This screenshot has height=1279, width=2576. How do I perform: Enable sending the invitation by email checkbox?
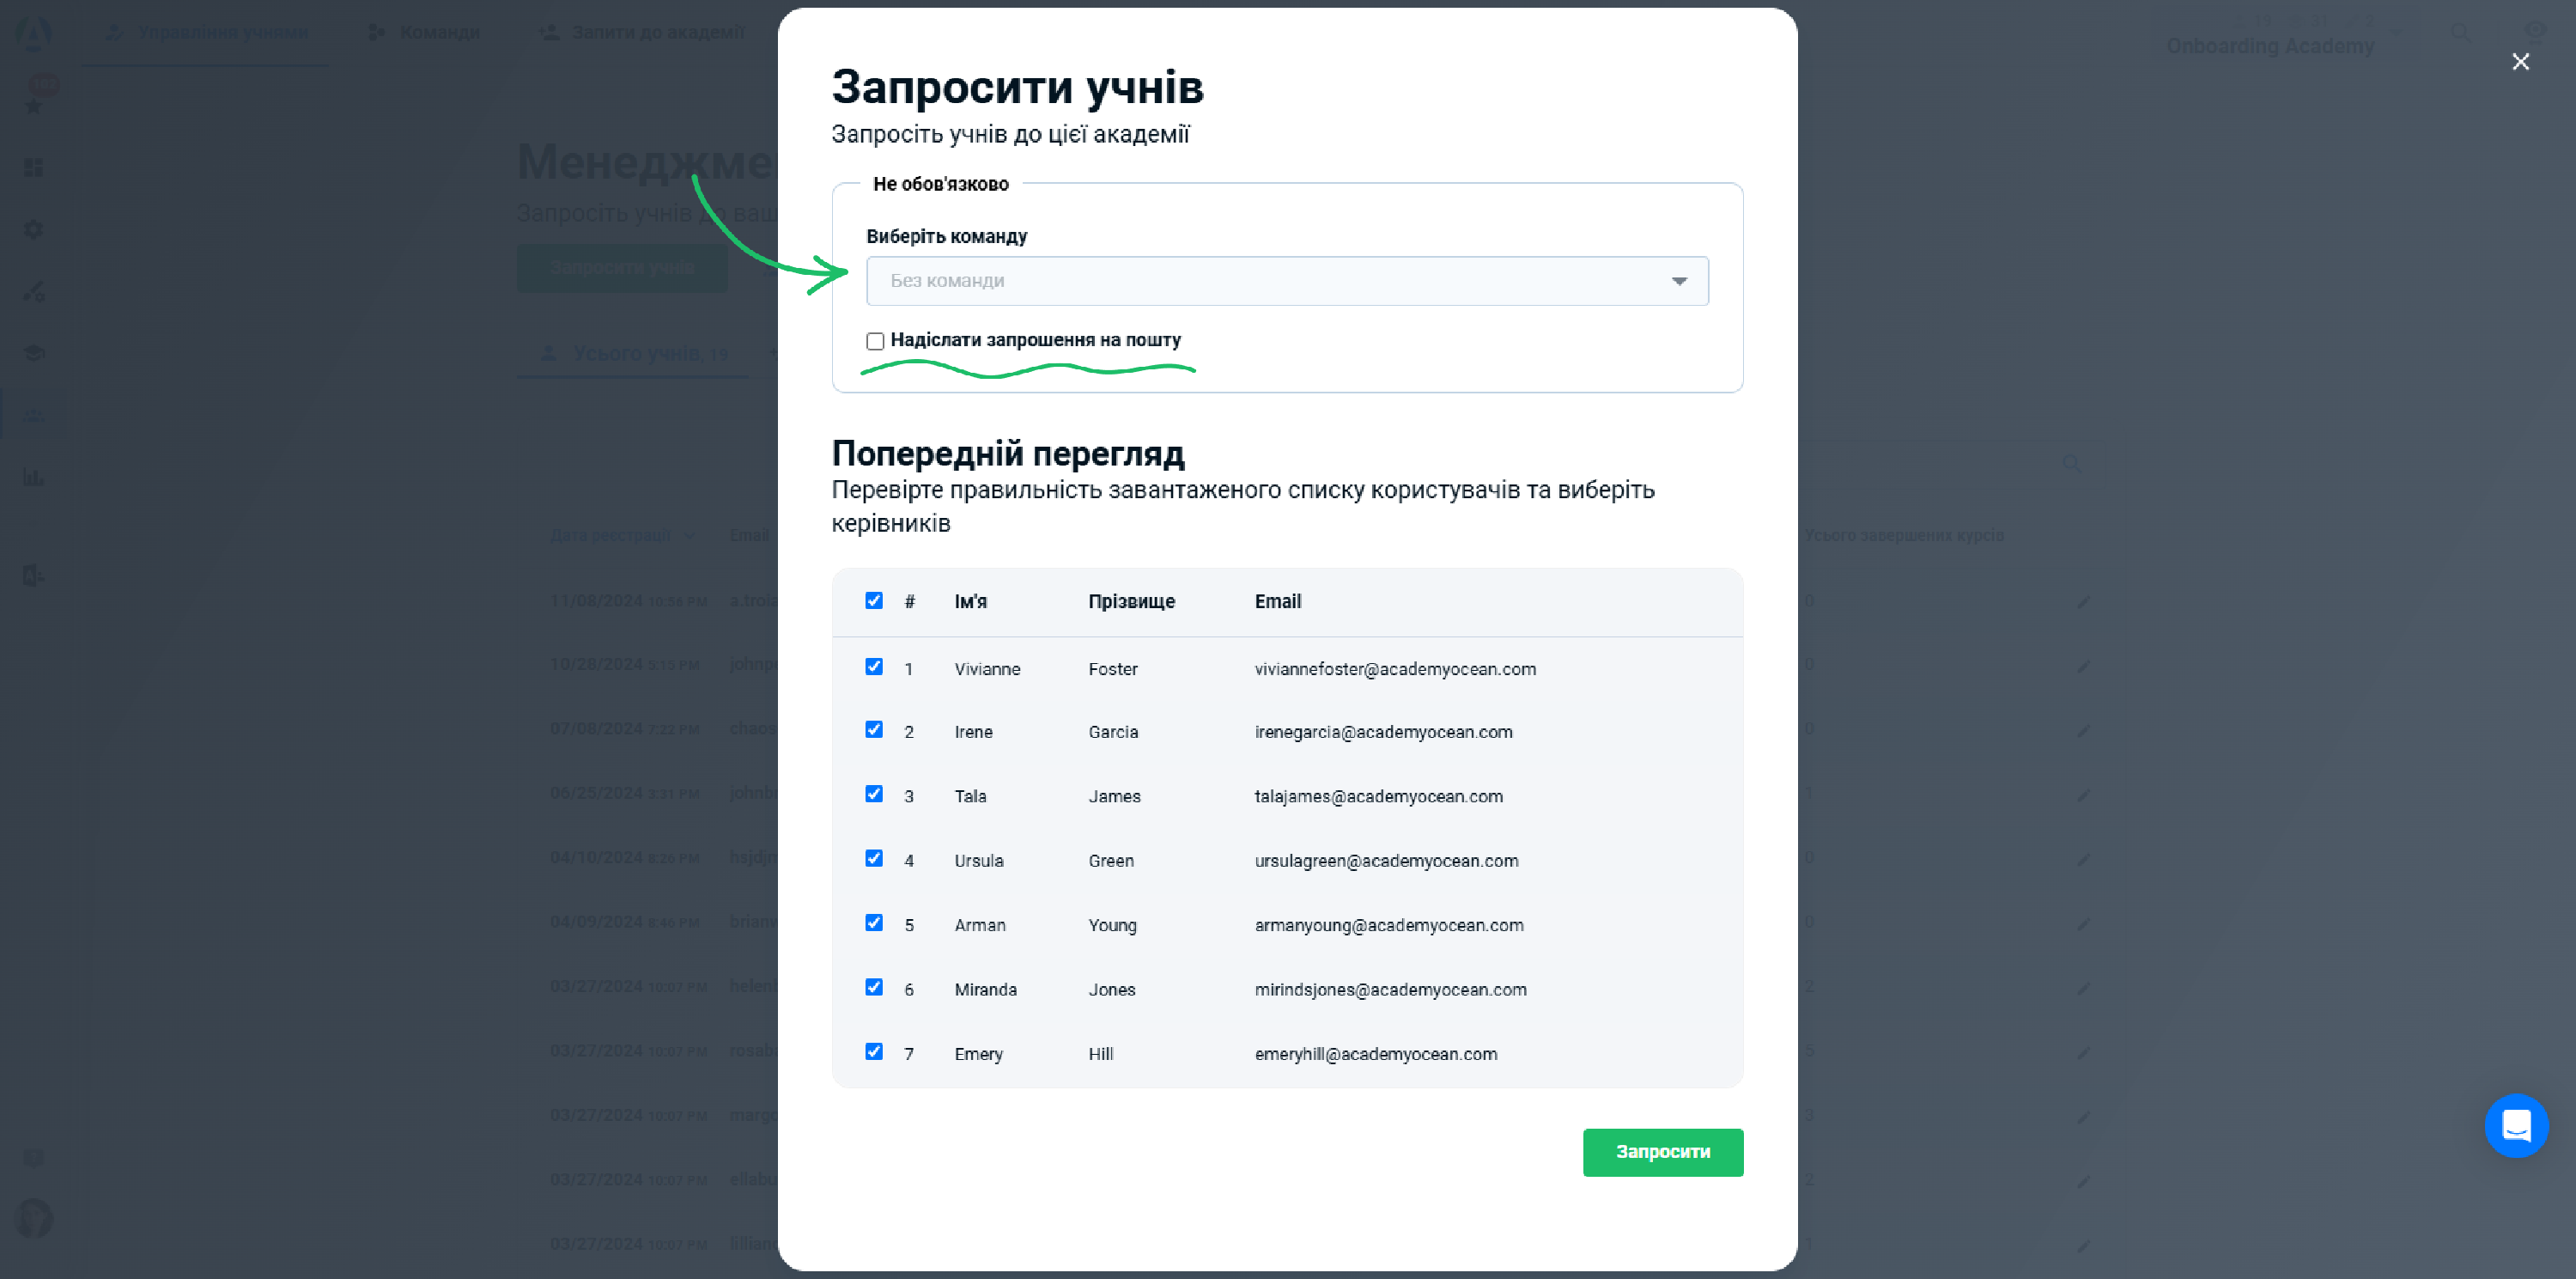click(x=875, y=341)
